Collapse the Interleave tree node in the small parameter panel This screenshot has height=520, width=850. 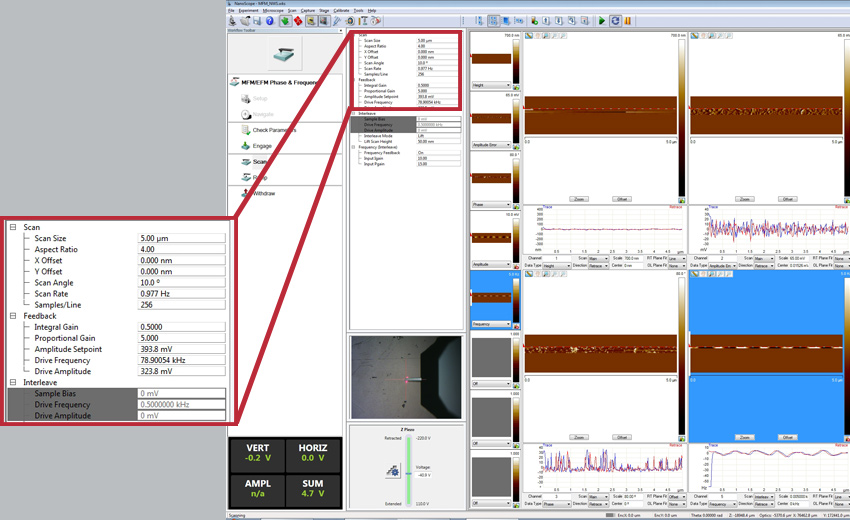354,113
